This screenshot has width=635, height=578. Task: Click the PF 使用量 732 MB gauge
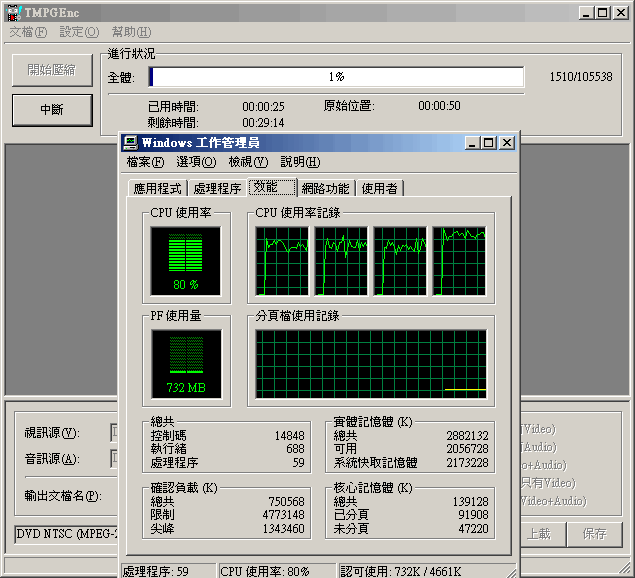pyautogui.click(x=186, y=364)
